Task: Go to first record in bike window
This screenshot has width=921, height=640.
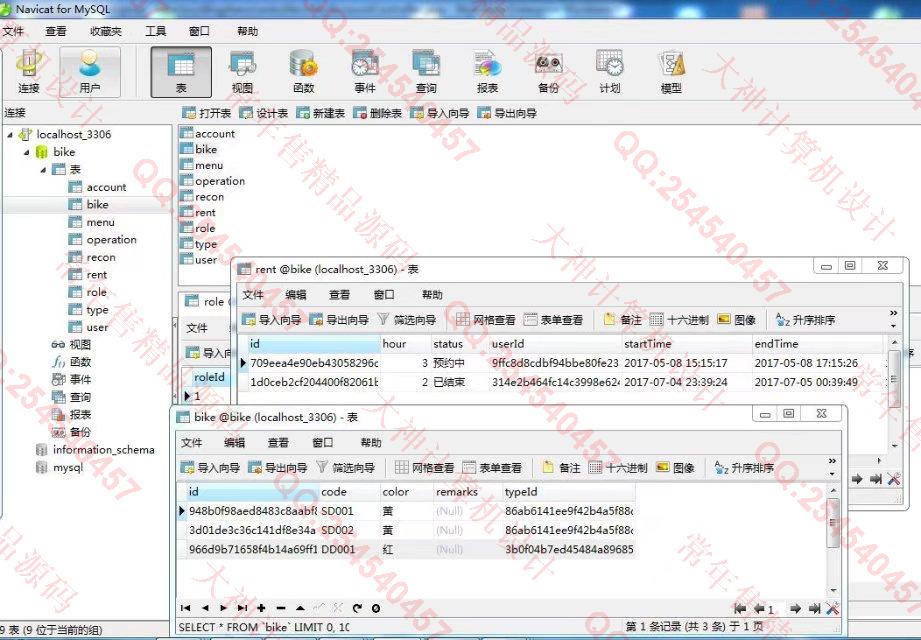Action: [x=186, y=608]
